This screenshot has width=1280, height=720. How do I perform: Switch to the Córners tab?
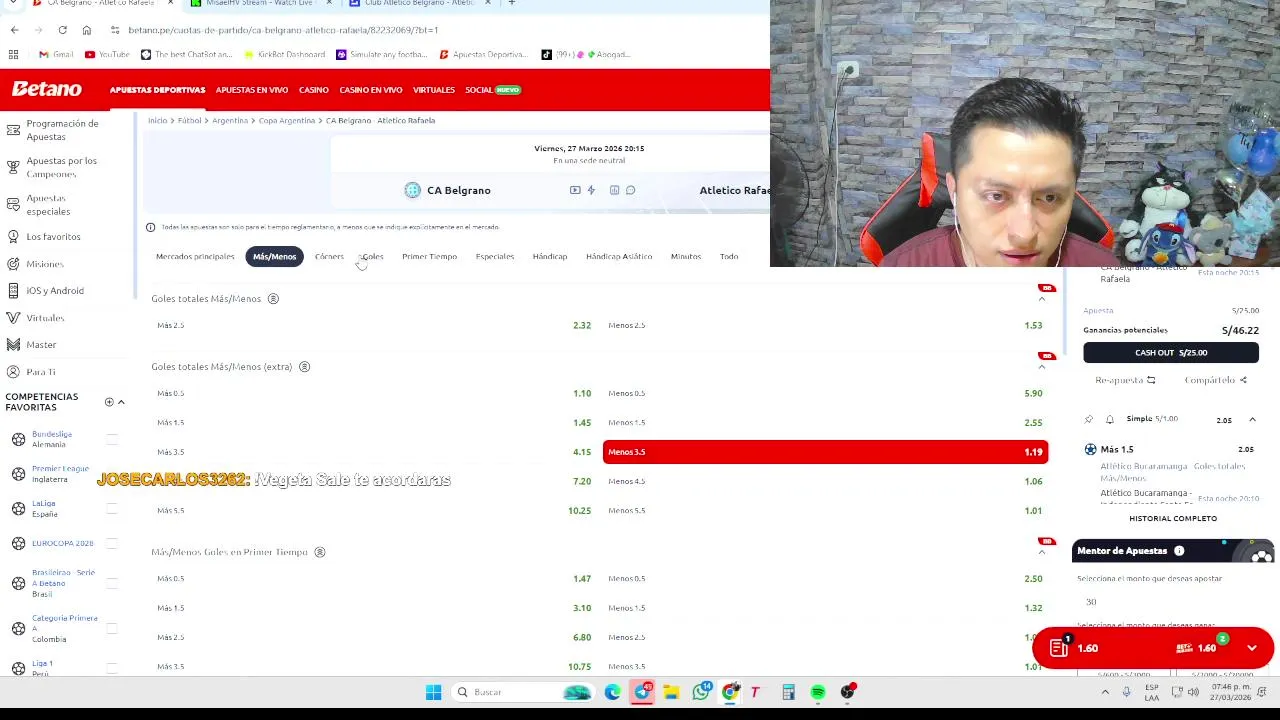click(329, 257)
